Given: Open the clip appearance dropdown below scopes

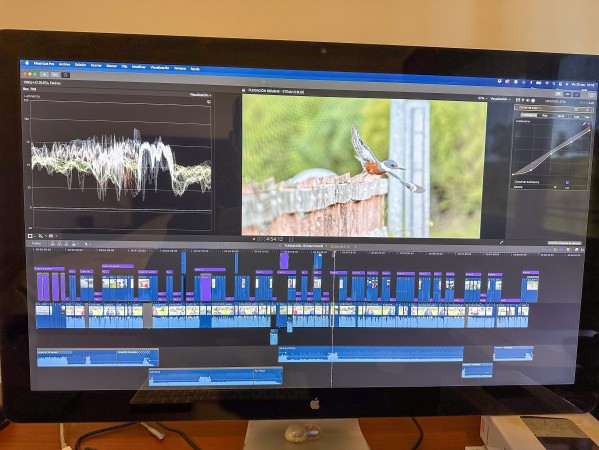Looking at the screenshot, I should point(31,236).
